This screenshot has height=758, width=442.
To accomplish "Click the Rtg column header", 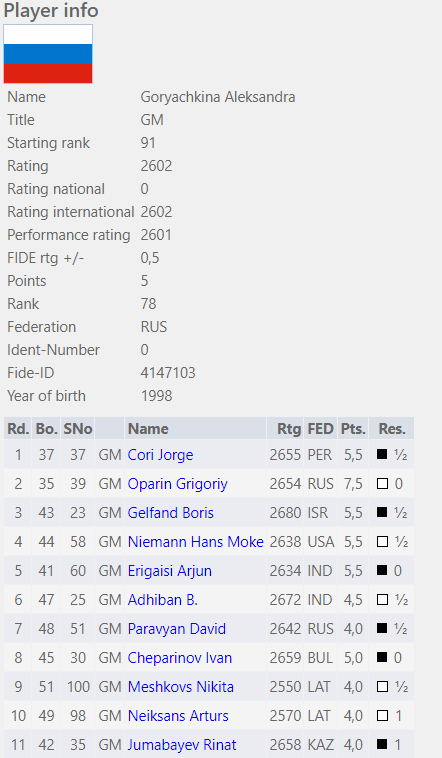I will 289,429.
